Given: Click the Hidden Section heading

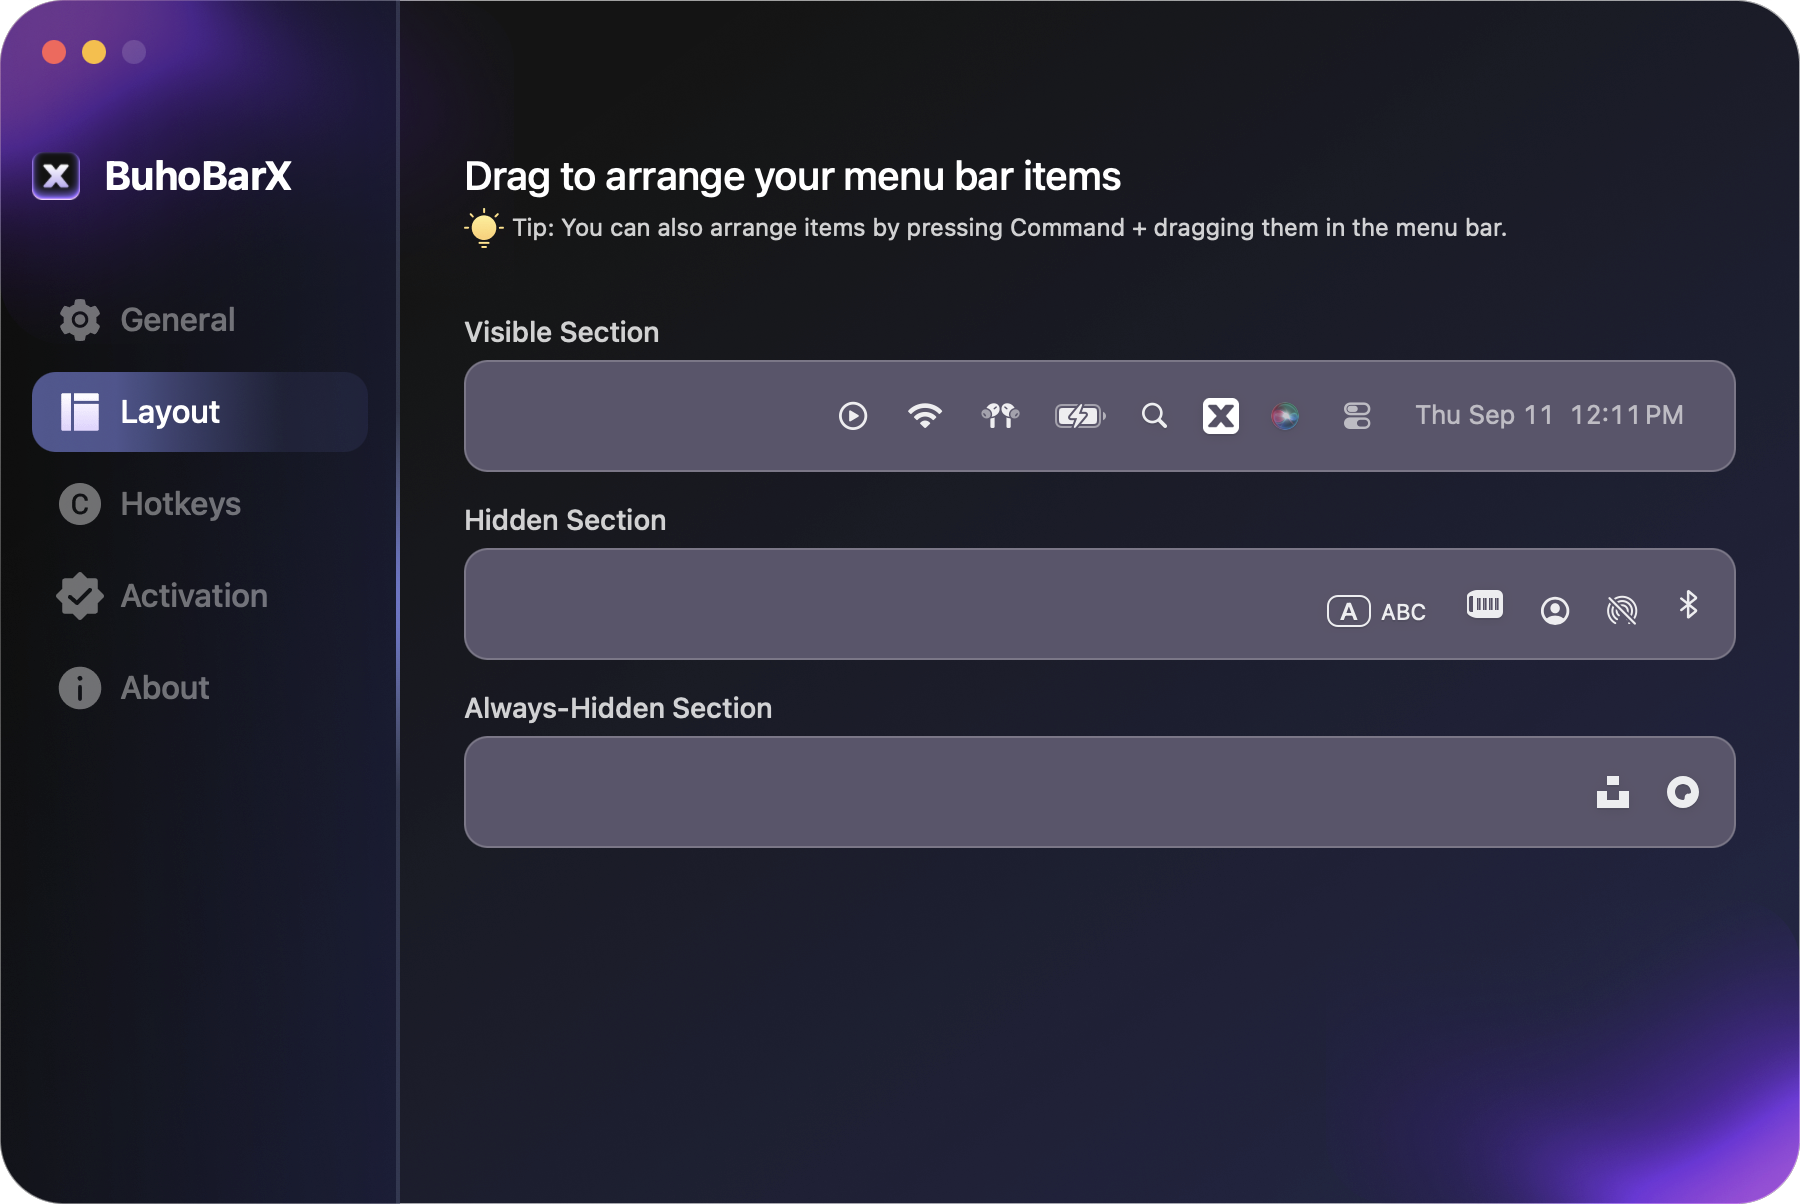Looking at the screenshot, I should point(565,520).
